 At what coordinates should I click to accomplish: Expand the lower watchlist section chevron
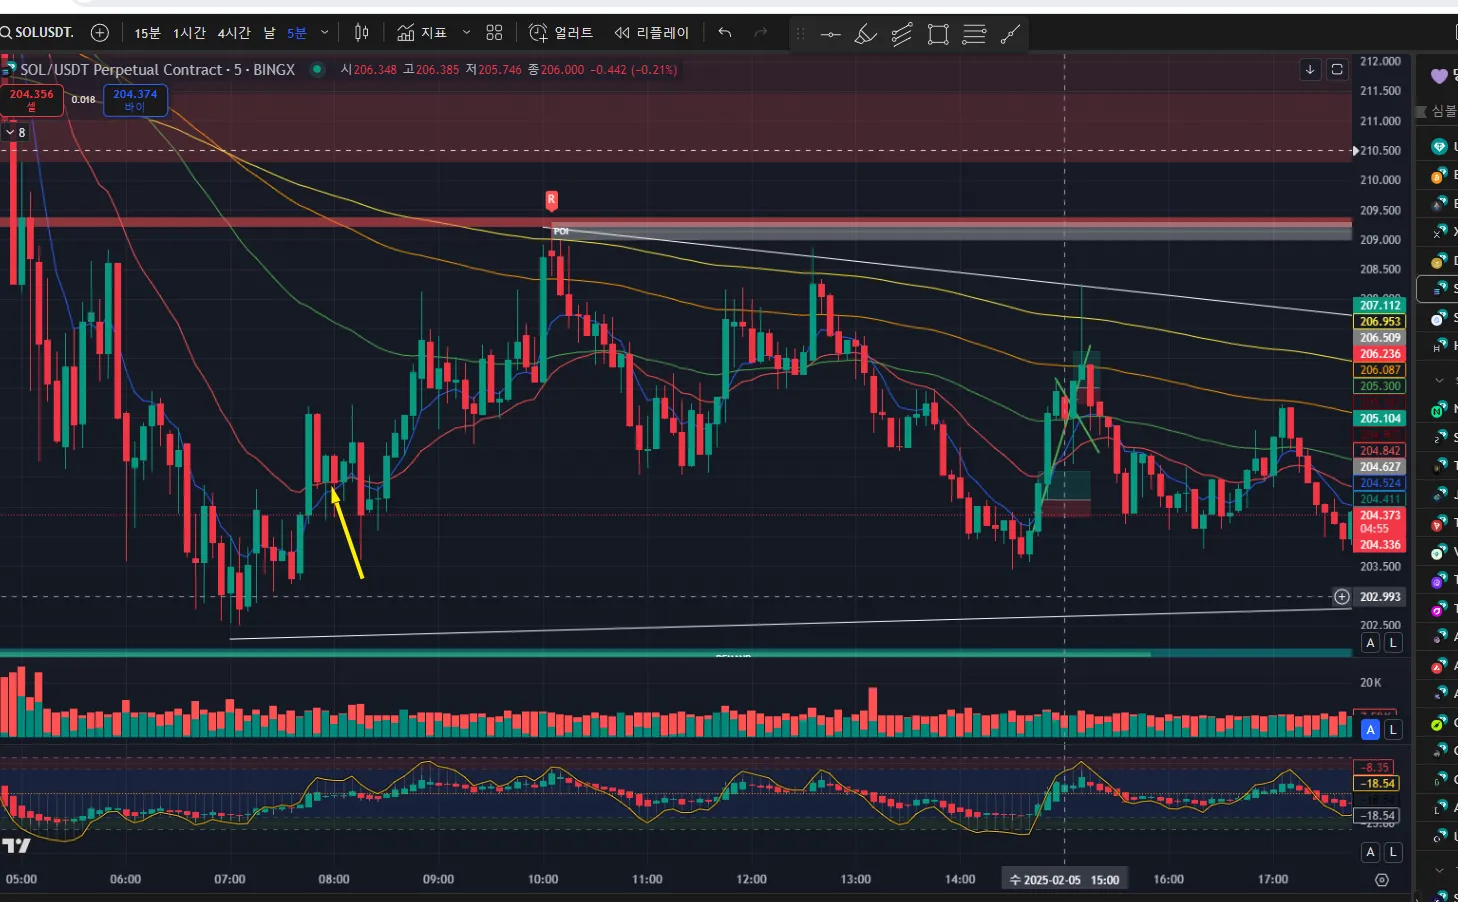(x=1439, y=870)
